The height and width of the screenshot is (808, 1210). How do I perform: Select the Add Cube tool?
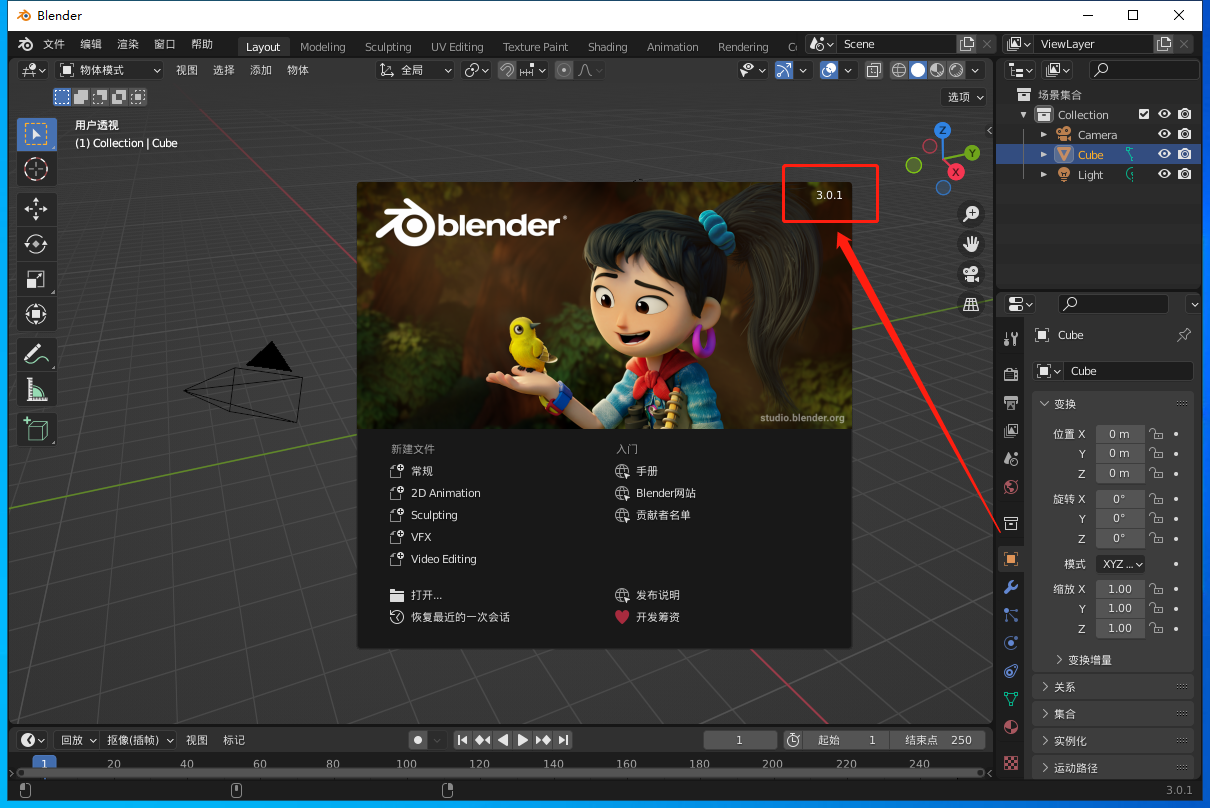point(36,430)
